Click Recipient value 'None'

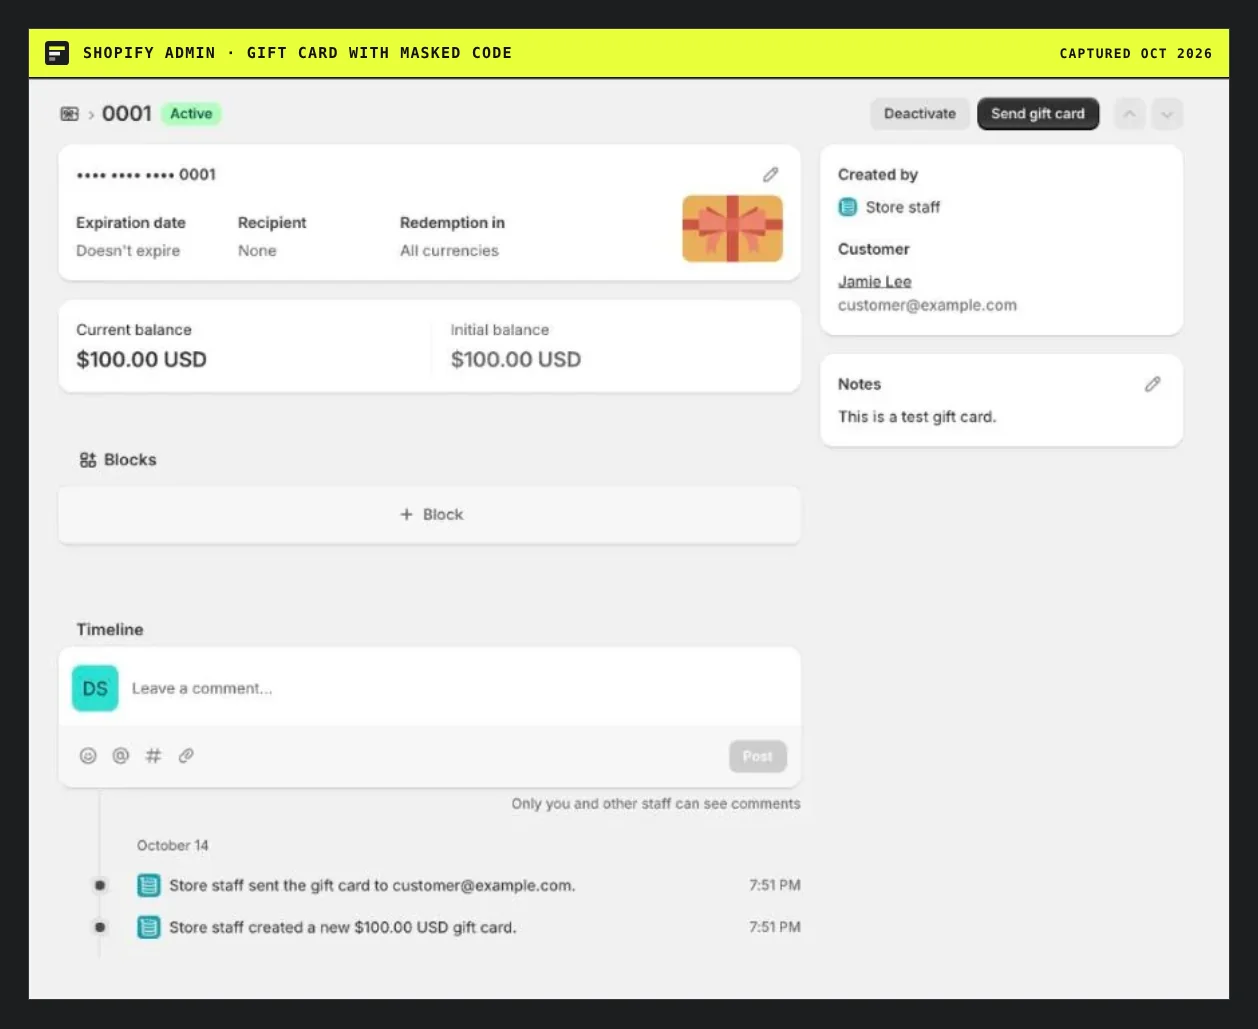click(257, 251)
